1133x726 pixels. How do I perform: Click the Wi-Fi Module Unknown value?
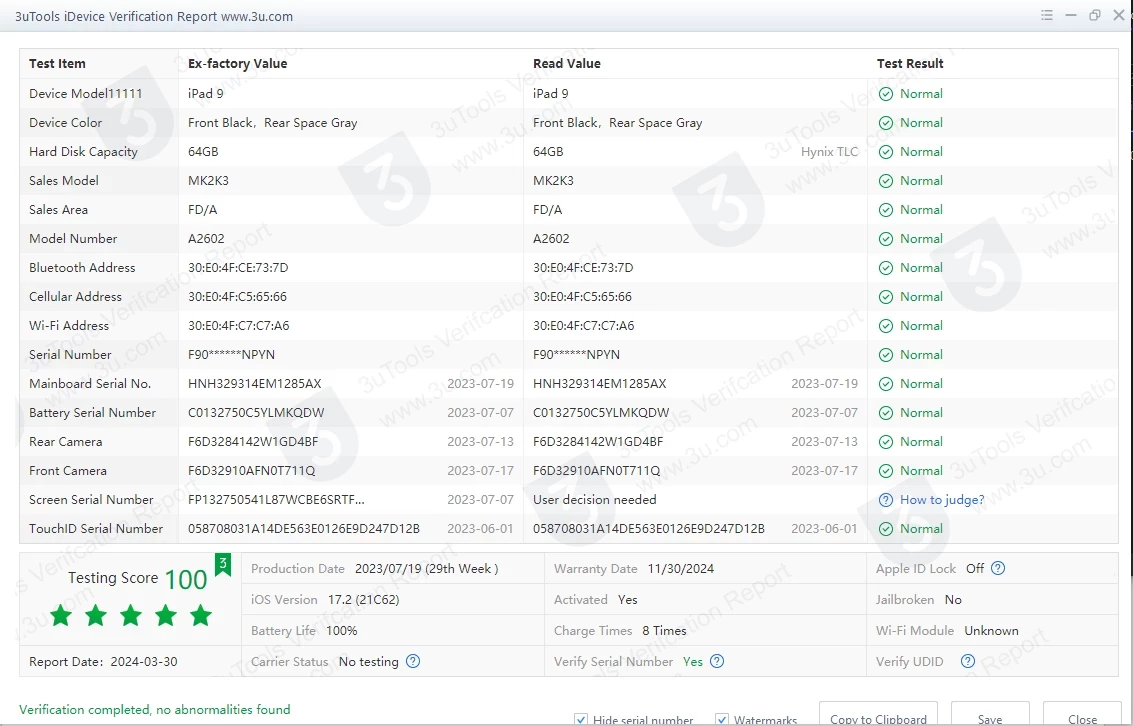[x=991, y=631]
